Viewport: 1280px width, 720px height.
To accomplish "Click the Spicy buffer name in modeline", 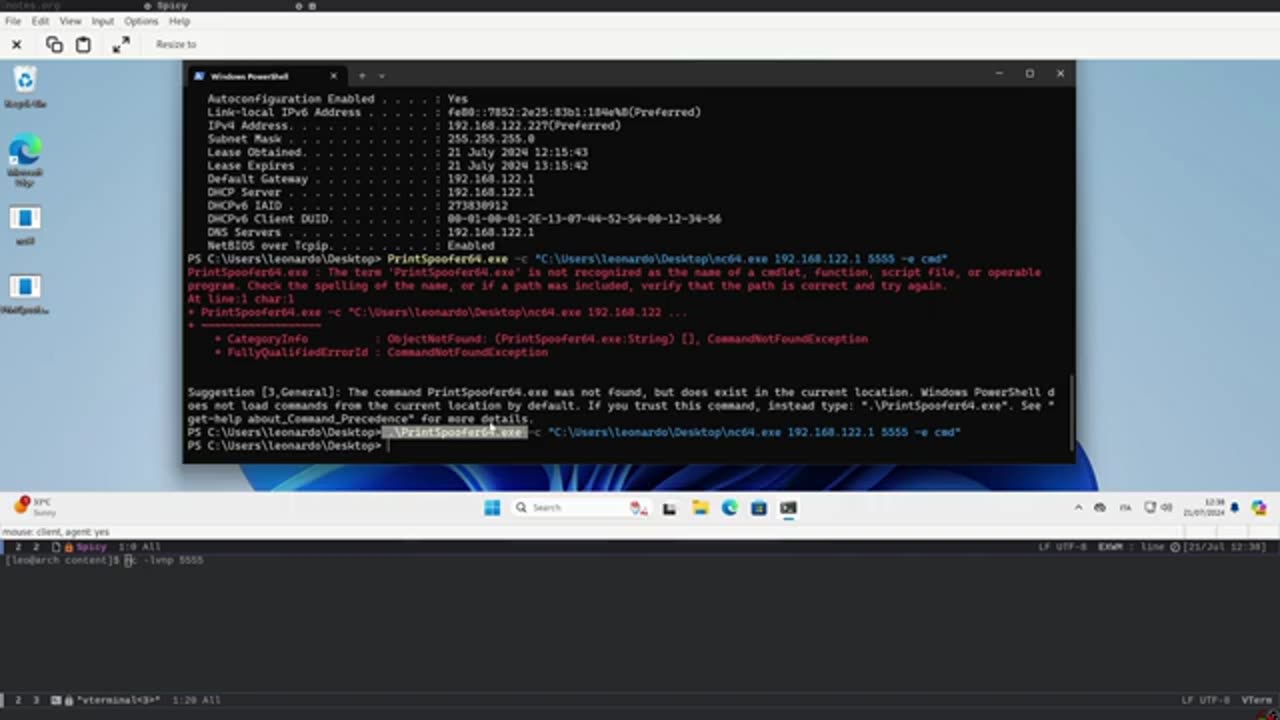I will [x=91, y=547].
